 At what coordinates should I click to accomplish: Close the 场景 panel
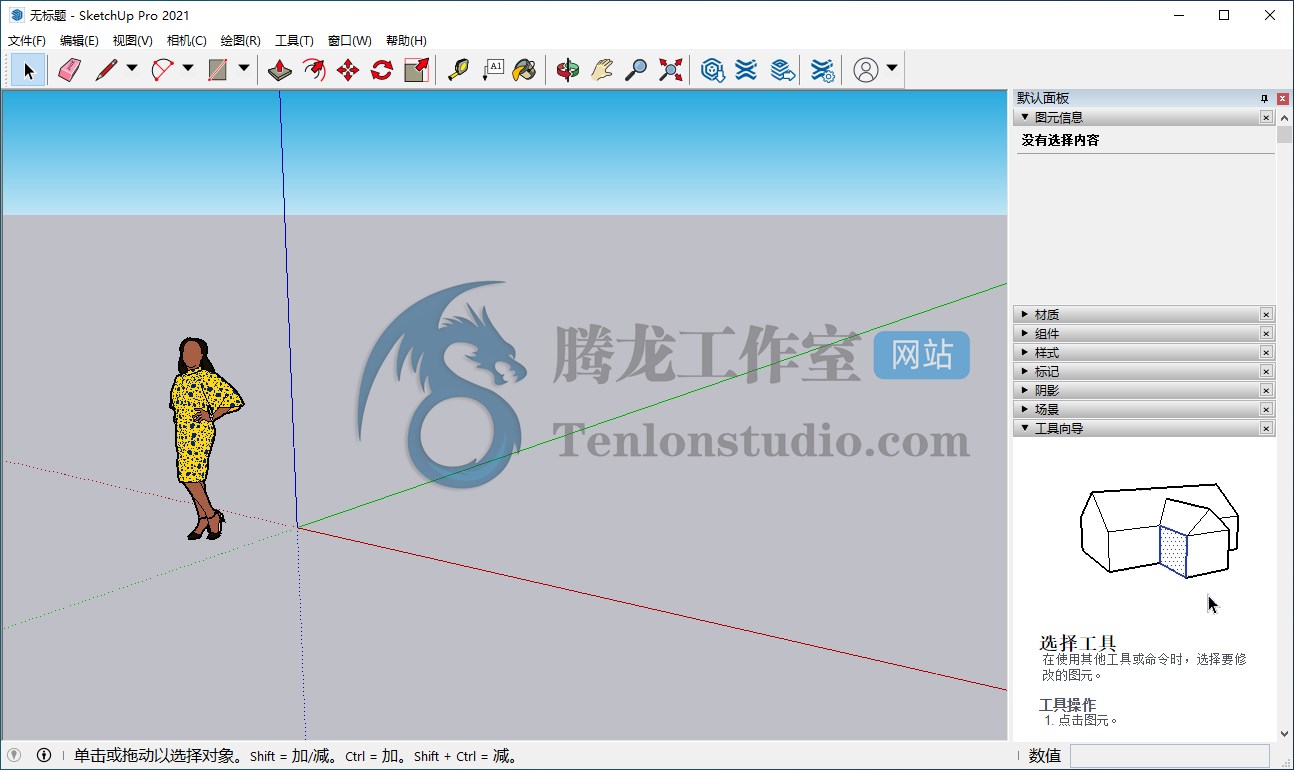coord(1266,409)
